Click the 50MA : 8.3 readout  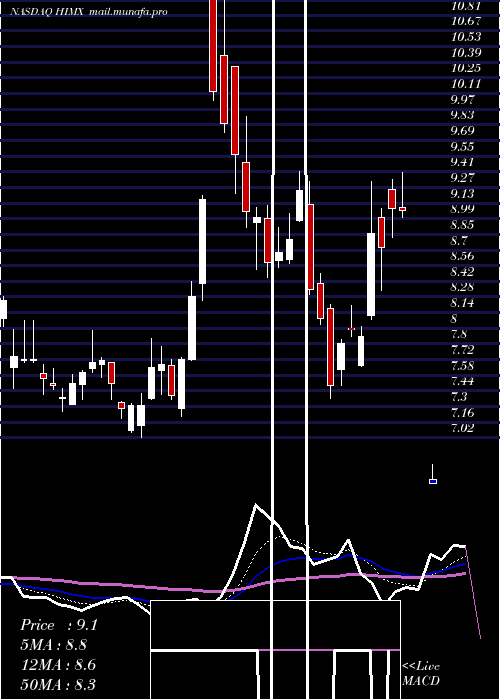58,684
